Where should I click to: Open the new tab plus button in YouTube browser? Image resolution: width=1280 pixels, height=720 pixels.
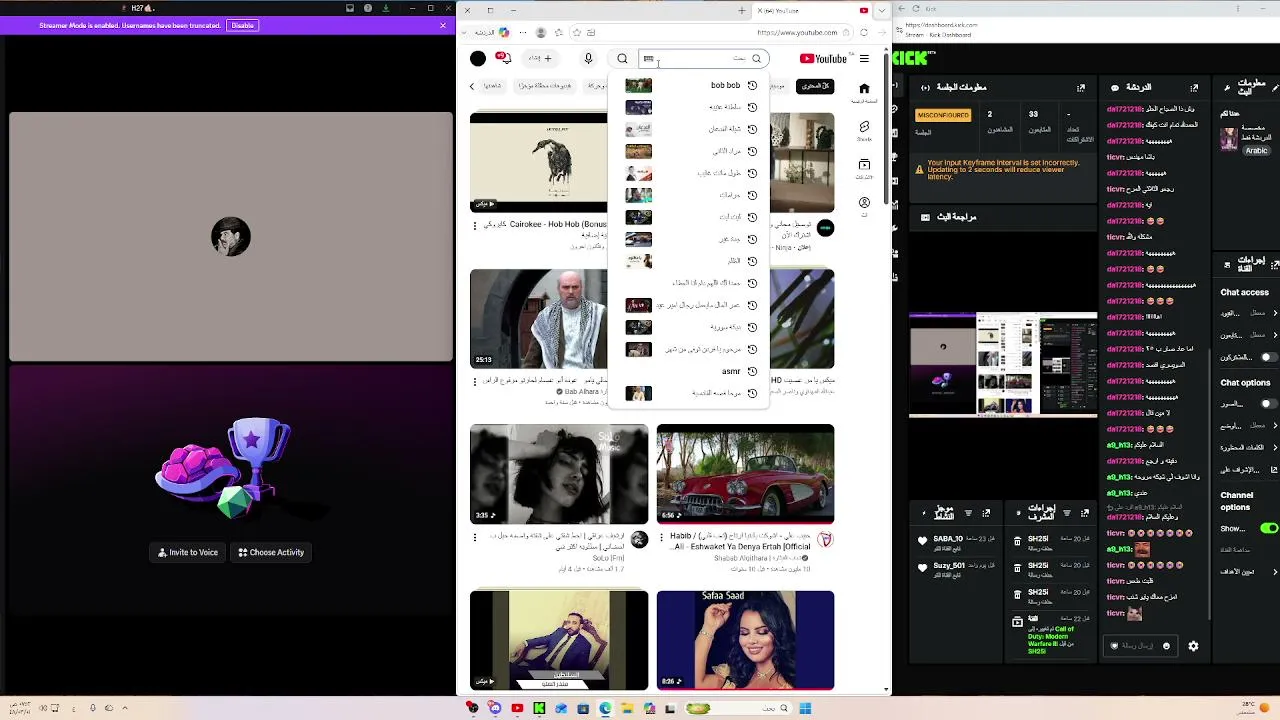741,10
